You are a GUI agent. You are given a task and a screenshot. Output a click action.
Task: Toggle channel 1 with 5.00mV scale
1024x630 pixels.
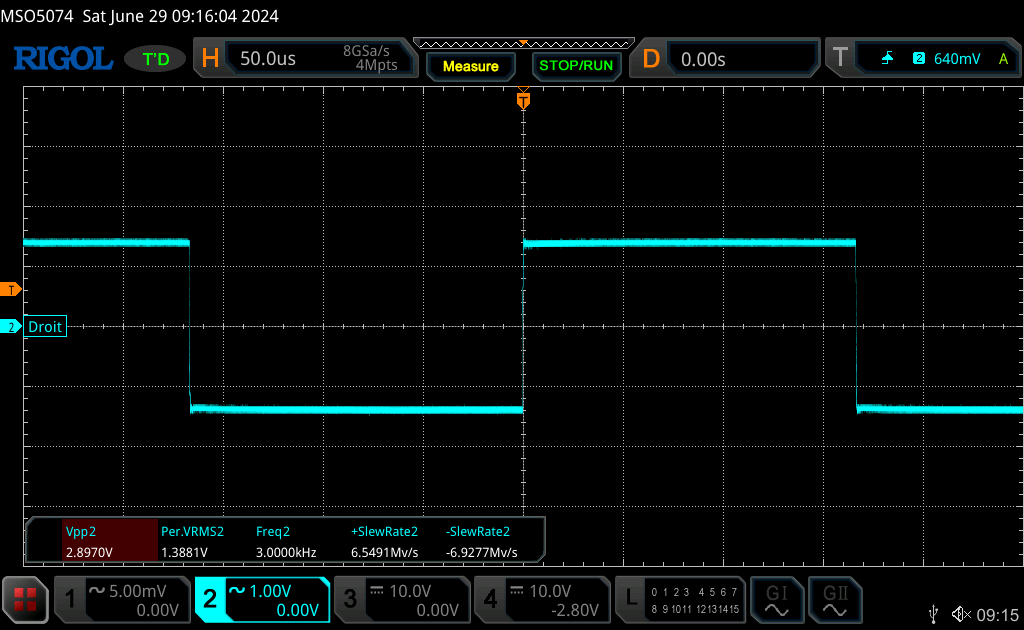pyautogui.click(x=121, y=599)
